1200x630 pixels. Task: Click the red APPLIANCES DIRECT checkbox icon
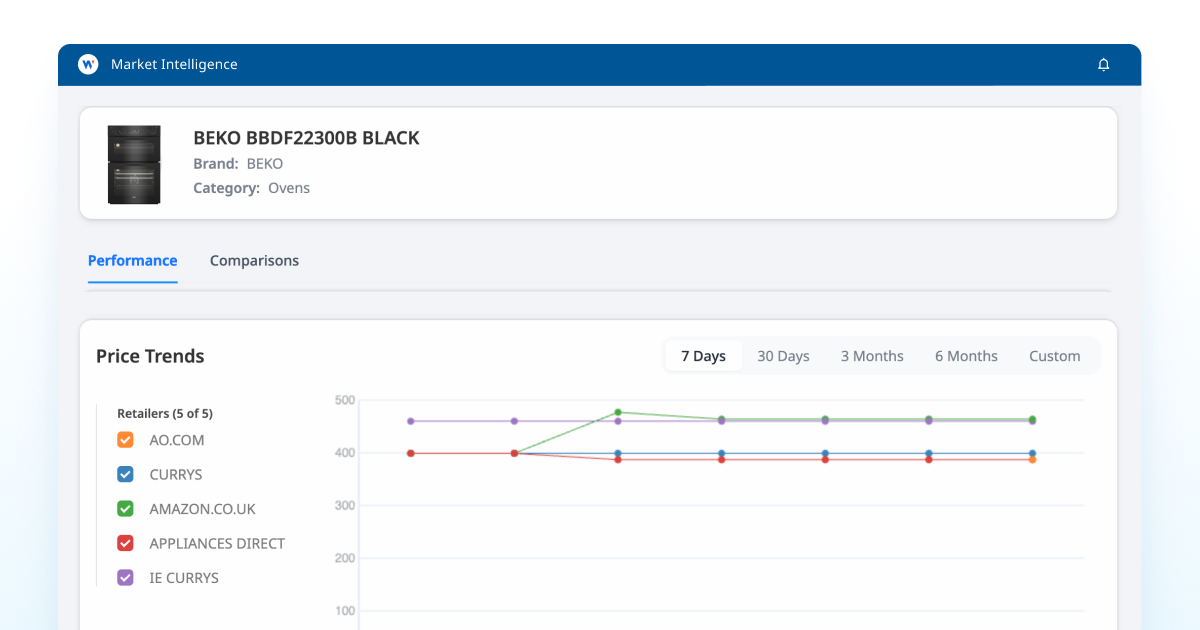click(x=124, y=543)
